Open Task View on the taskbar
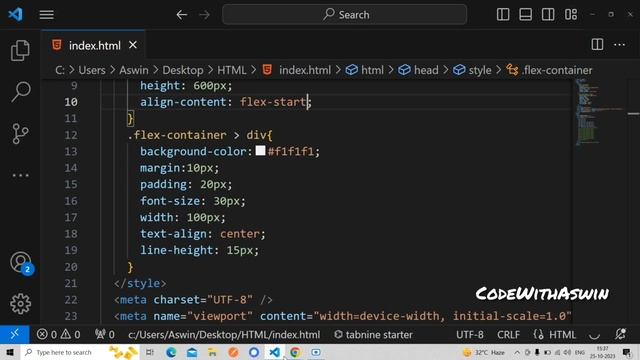Viewport: 640px width, 360px height. point(150,352)
